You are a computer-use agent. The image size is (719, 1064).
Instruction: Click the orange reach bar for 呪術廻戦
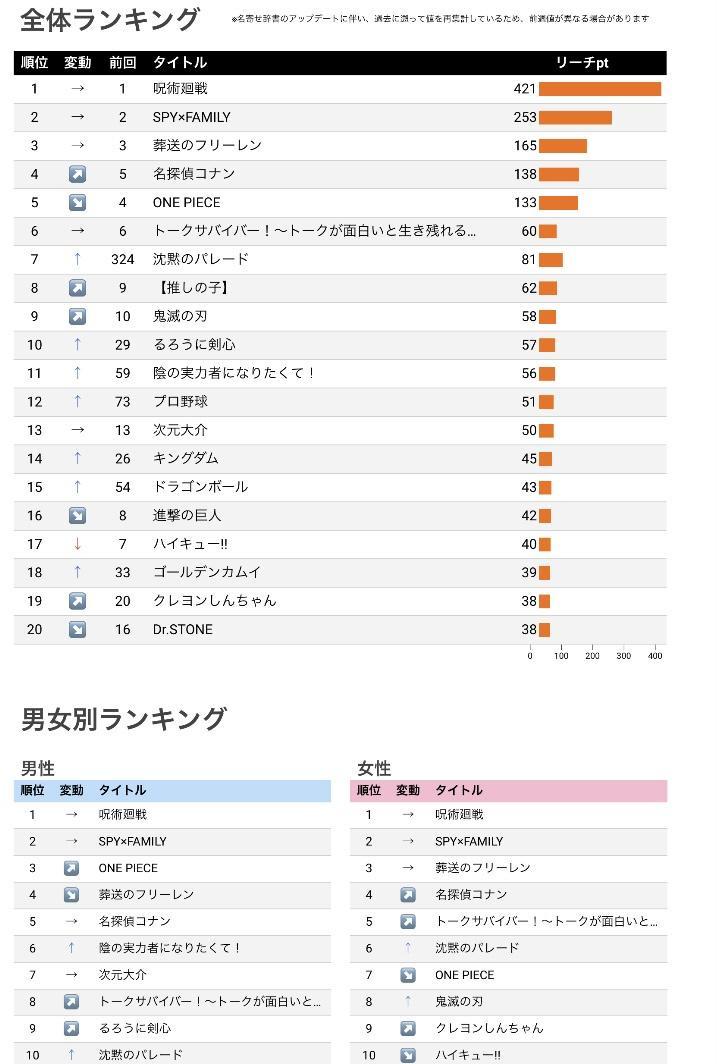point(600,89)
